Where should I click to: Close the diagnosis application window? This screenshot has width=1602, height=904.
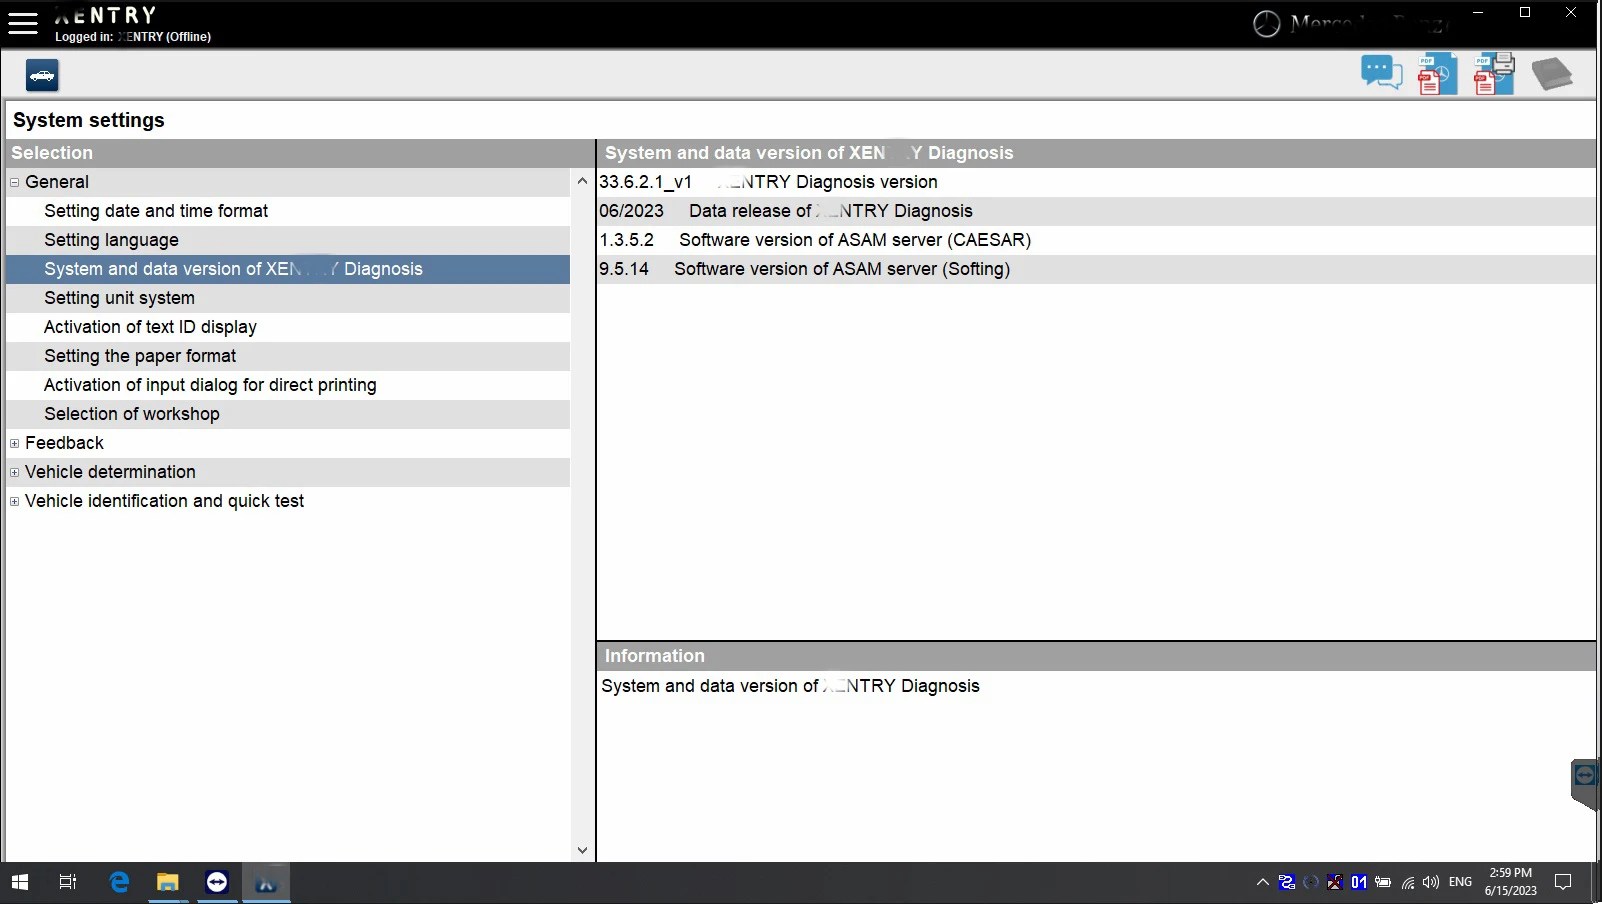(x=1571, y=13)
